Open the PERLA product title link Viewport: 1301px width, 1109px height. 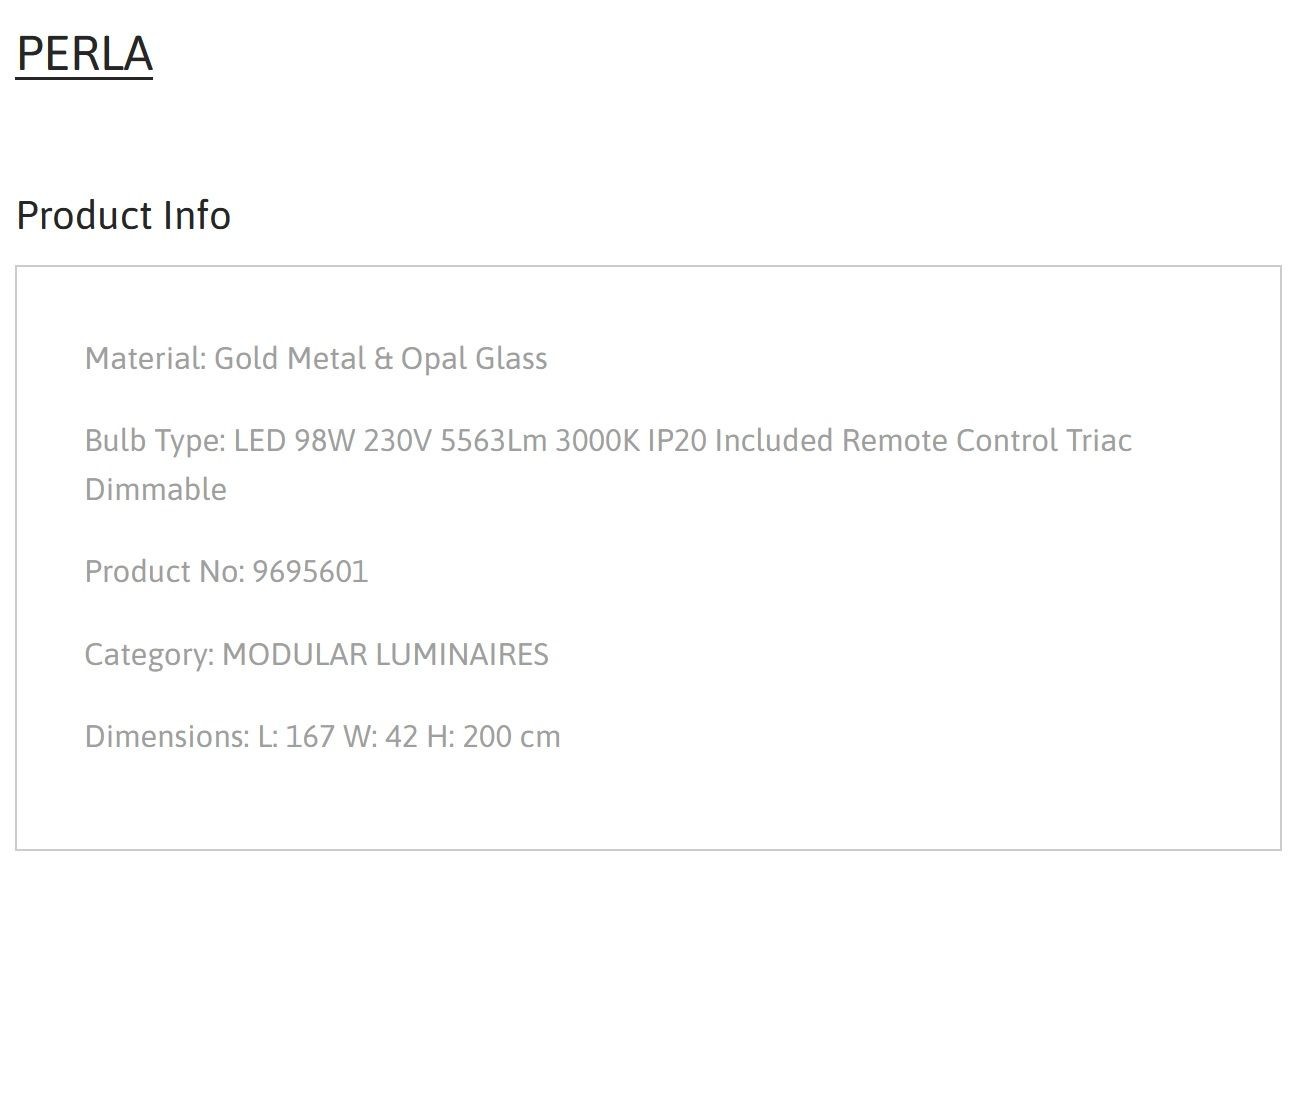coord(84,53)
